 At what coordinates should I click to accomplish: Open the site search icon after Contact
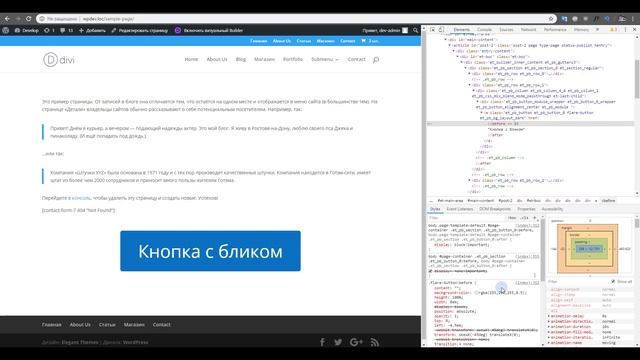376,60
